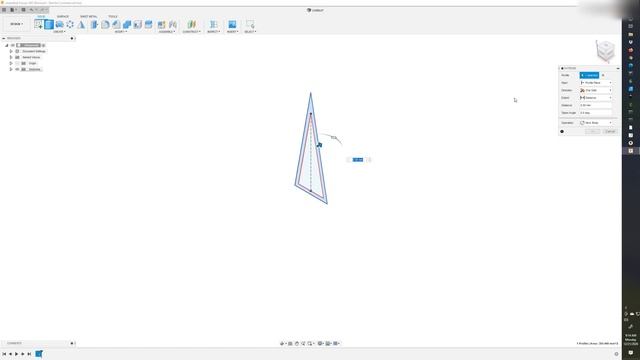Screen dimensions: 640x360
Task: Pick the Loft tool icon
Action: pos(81,24)
